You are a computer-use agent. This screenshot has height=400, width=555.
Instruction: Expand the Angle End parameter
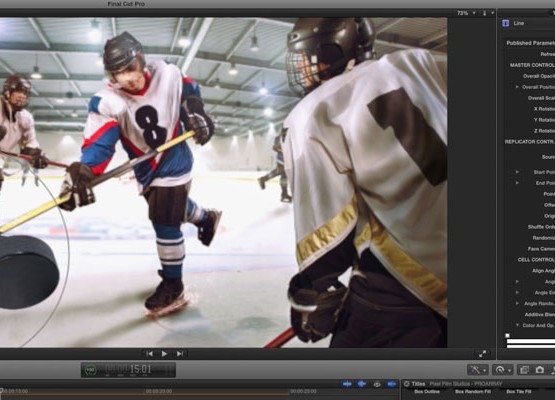pyautogui.click(x=517, y=292)
